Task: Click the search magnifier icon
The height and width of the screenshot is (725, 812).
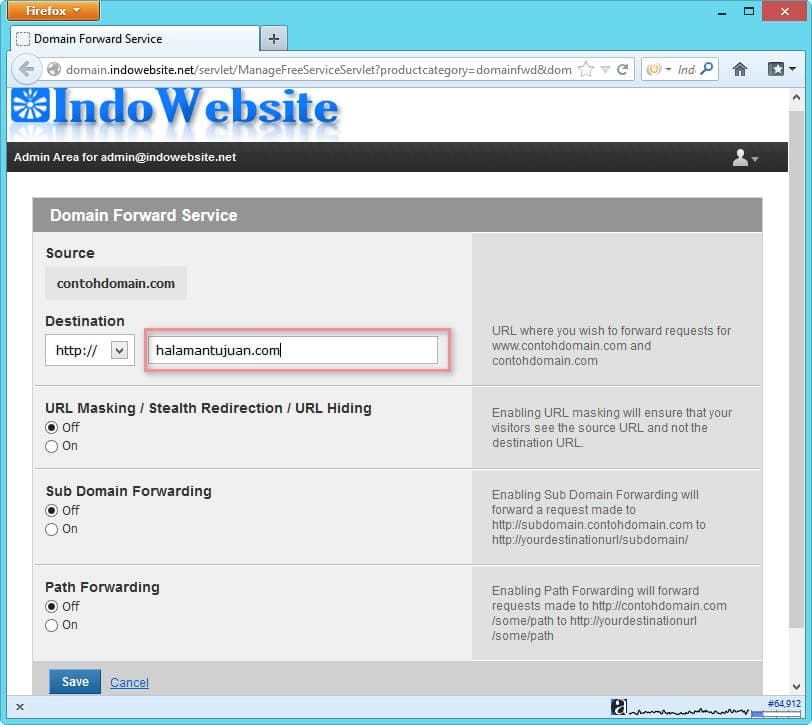Action: [x=707, y=70]
